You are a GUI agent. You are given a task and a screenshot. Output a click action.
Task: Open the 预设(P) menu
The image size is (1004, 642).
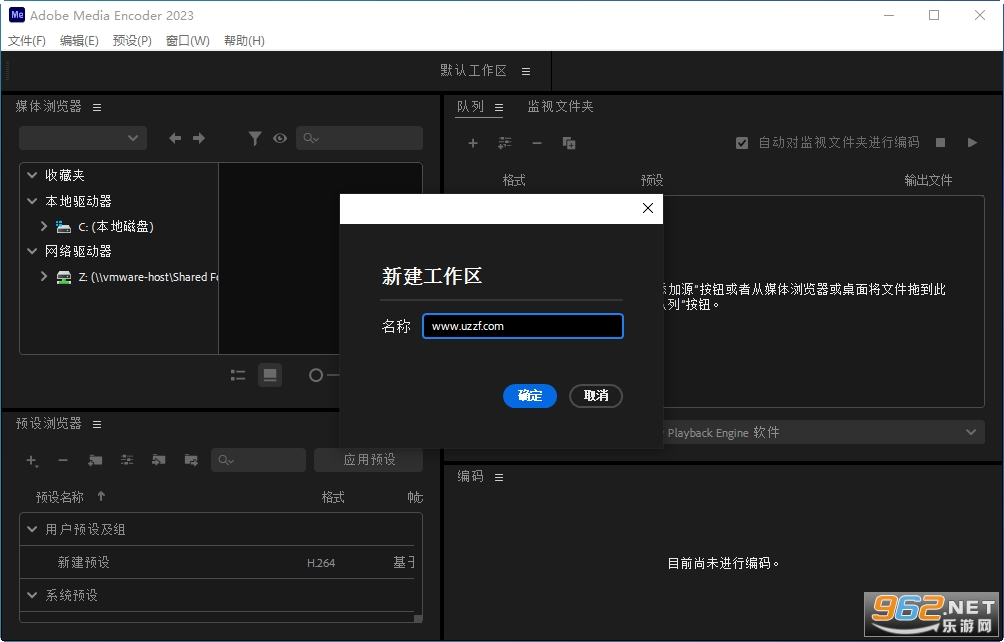(x=132, y=41)
